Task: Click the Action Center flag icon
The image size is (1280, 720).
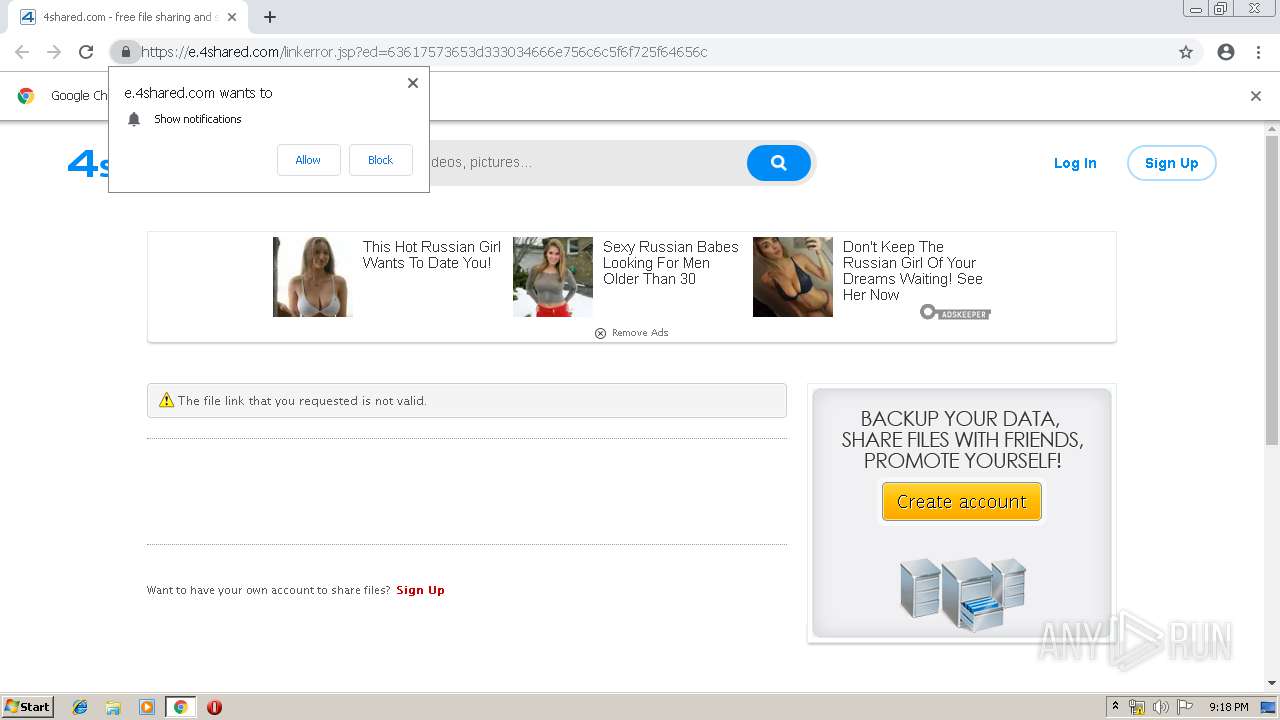Action: tap(1185, 707)
